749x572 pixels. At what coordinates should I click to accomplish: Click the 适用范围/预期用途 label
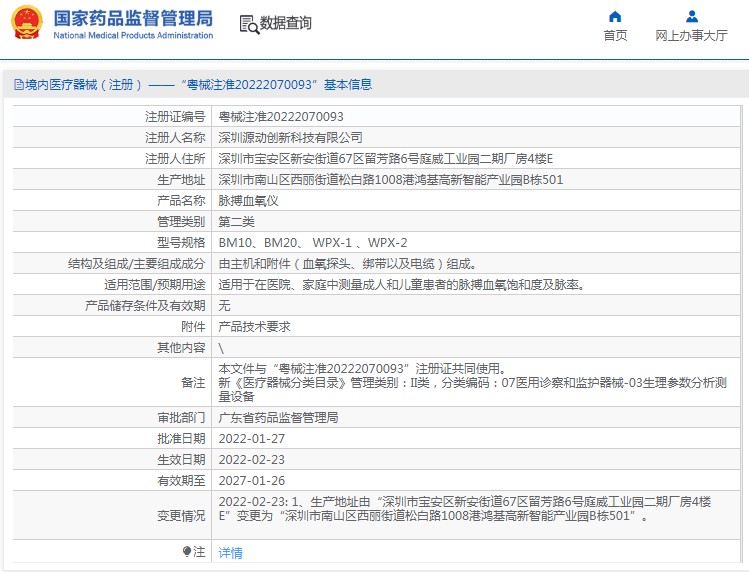tap(155, 285)
